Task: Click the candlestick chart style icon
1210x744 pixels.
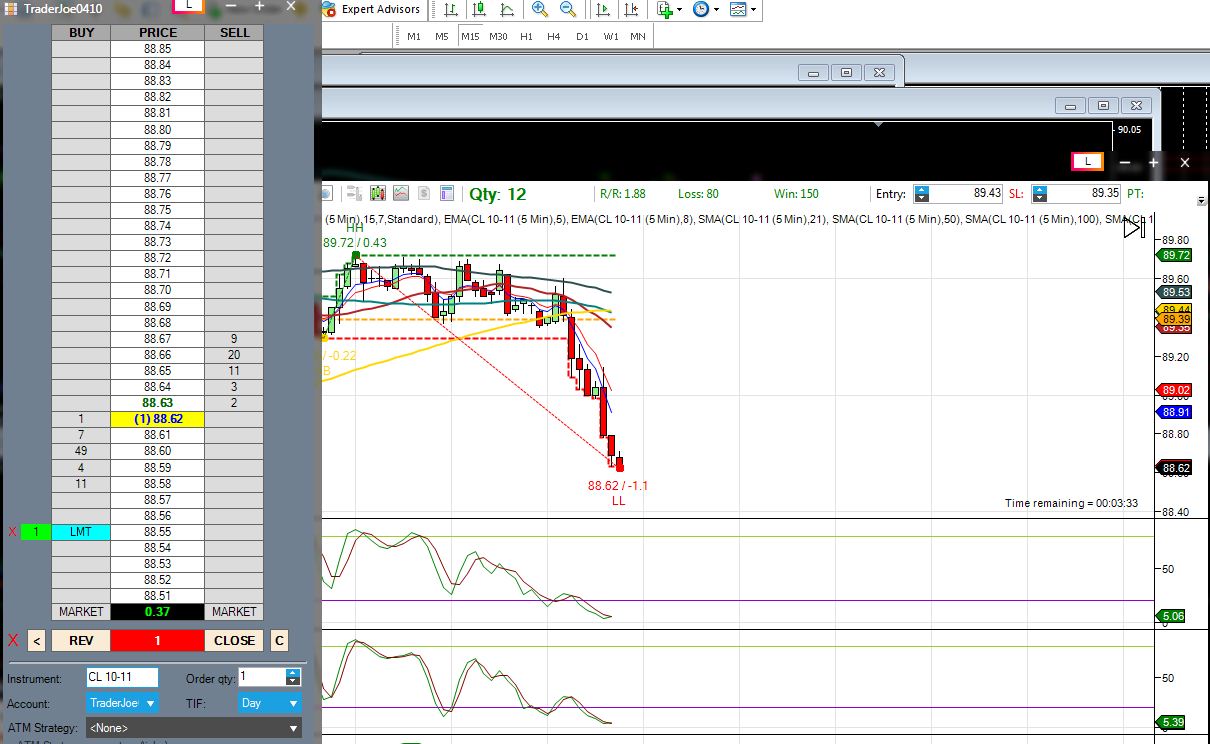Action: tap(378, 194)
